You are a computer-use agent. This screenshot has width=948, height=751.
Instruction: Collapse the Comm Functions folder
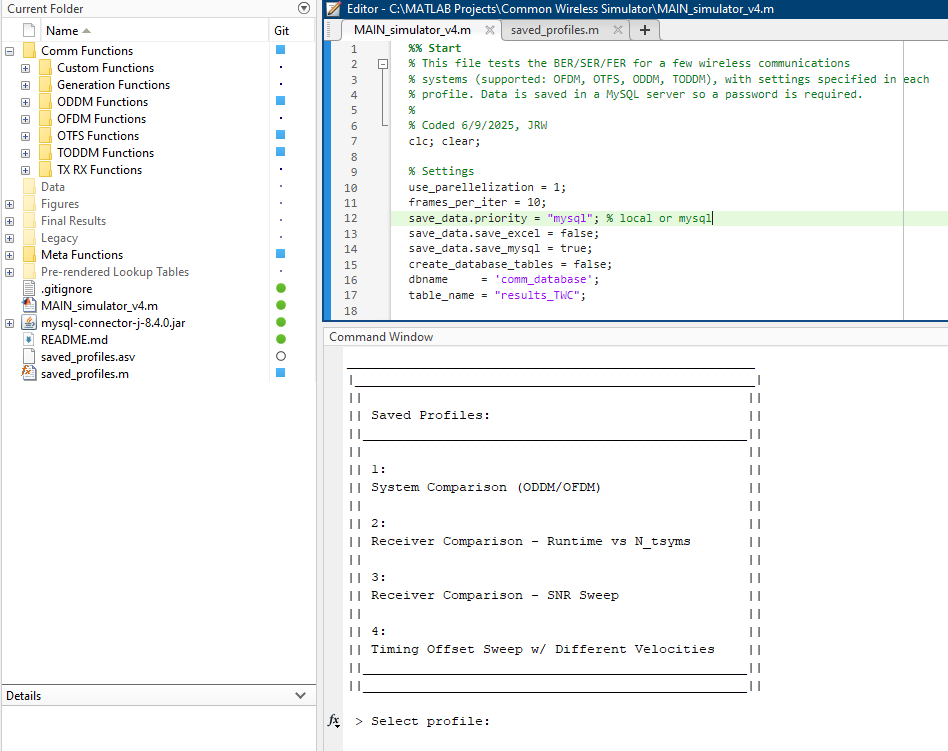[x=10, y=51]
